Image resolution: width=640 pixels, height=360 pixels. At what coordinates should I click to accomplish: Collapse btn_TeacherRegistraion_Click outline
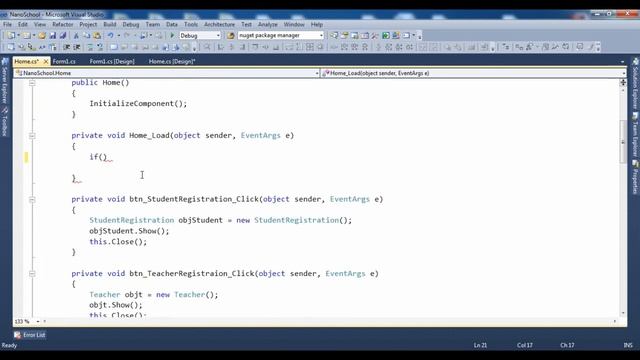[32, 274]
